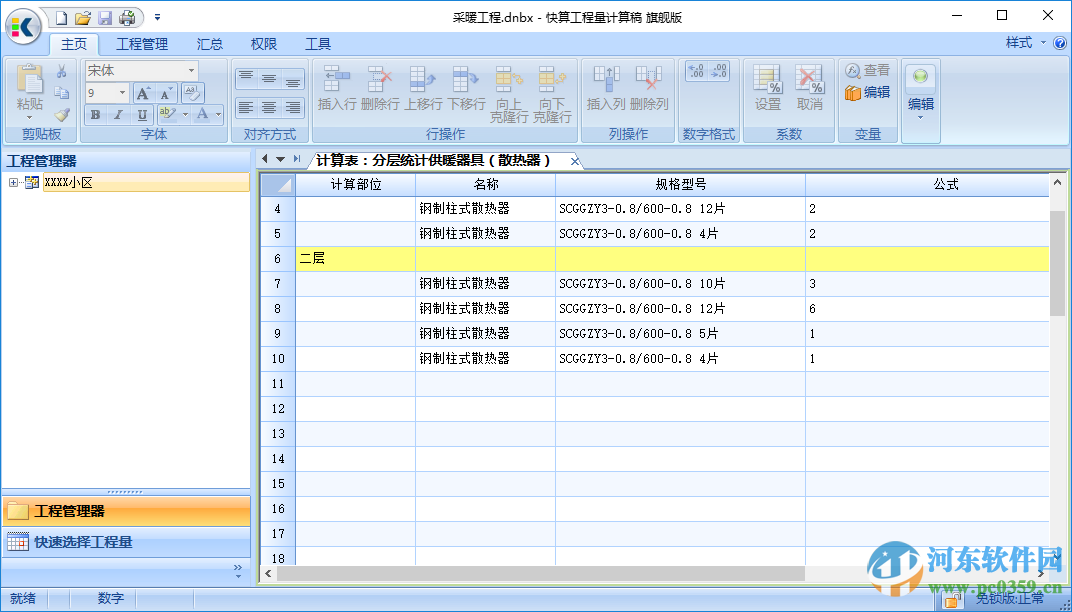Click the Save icon in quick access toolbar
Viewport: 1072px width, 612px height.
tap(105, 17)
